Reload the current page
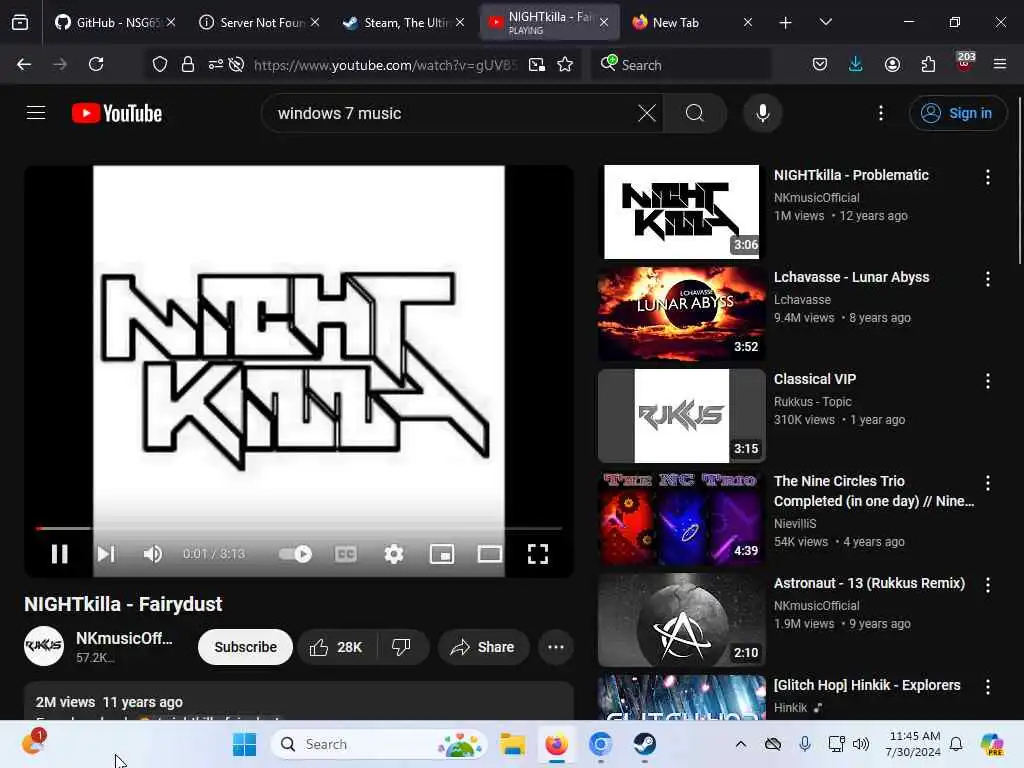The height and width of the screenshot is (768, 1024). 96,64
